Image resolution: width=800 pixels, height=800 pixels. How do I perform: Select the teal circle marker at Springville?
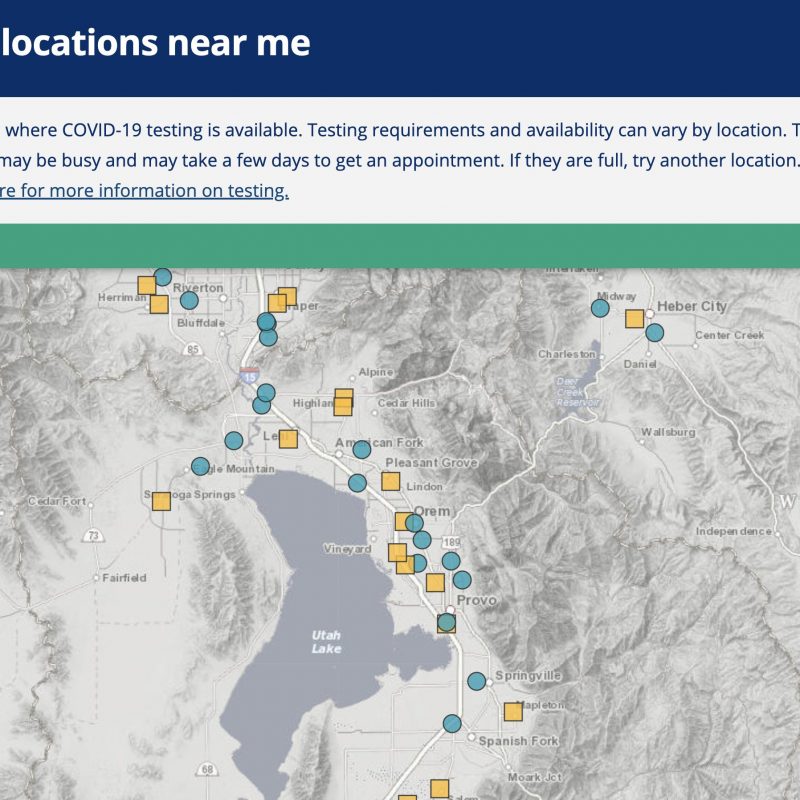coord(477,681)
